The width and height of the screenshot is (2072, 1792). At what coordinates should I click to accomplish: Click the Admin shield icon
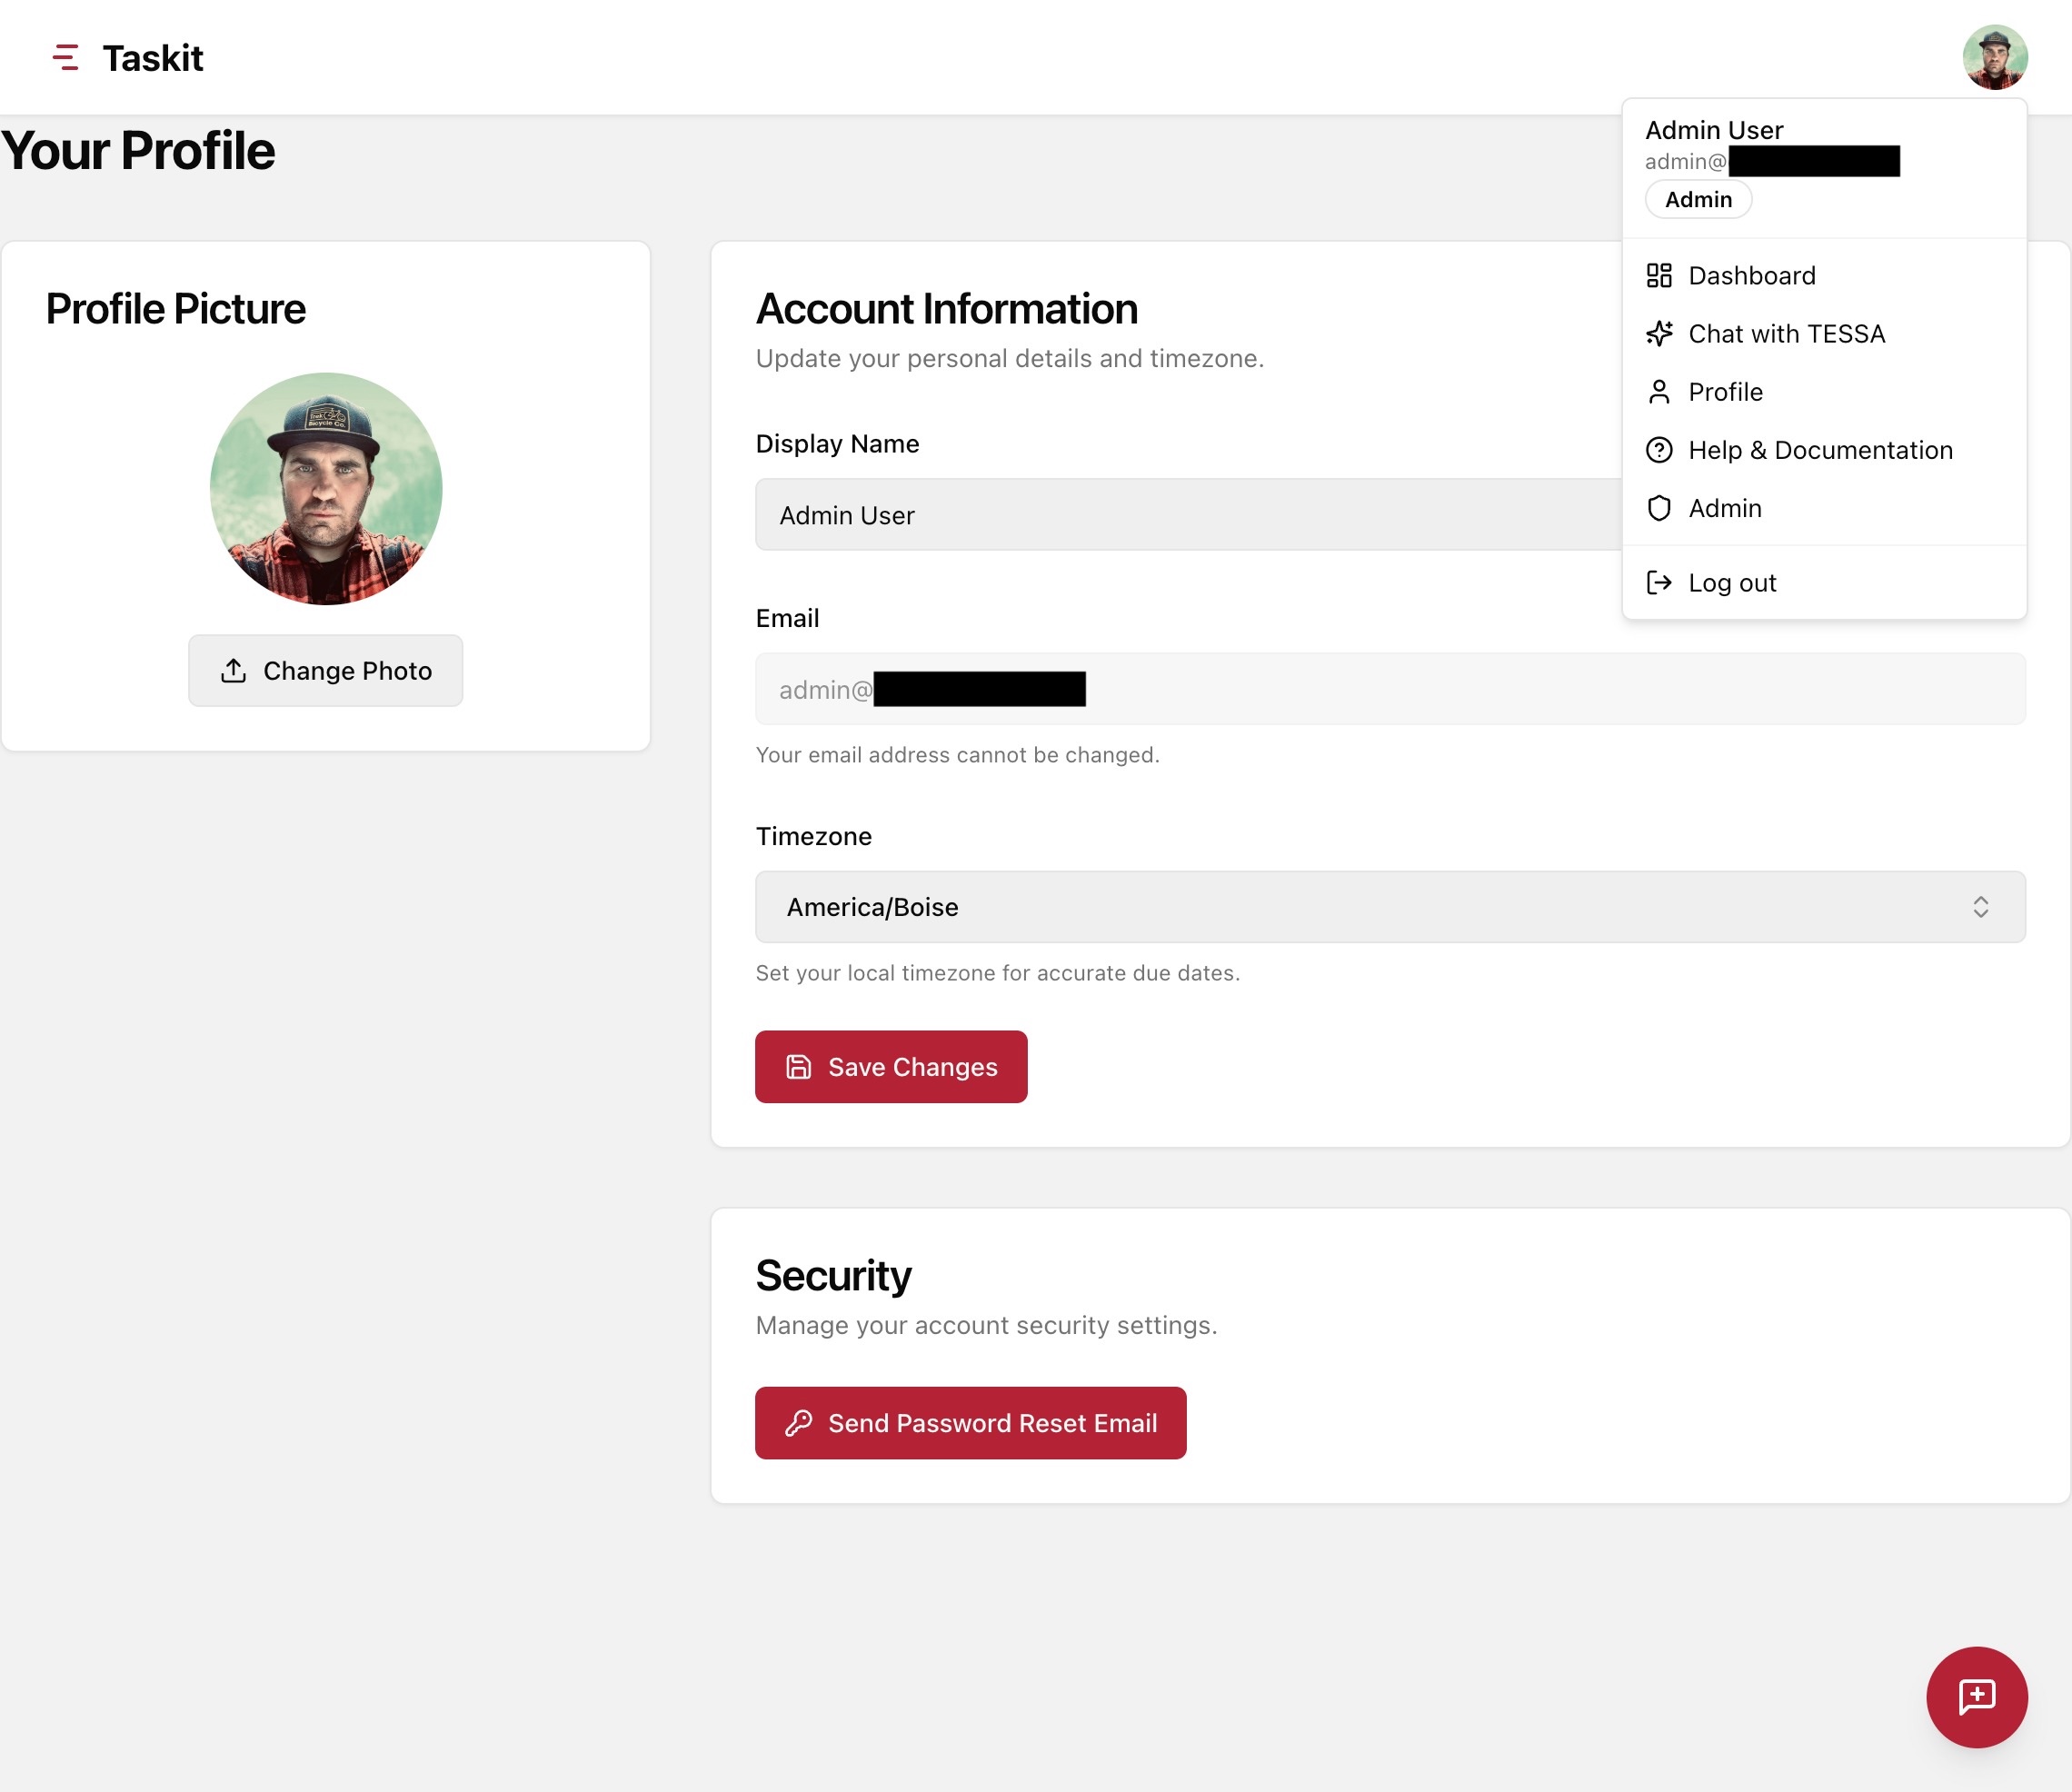coord(1659,508)
